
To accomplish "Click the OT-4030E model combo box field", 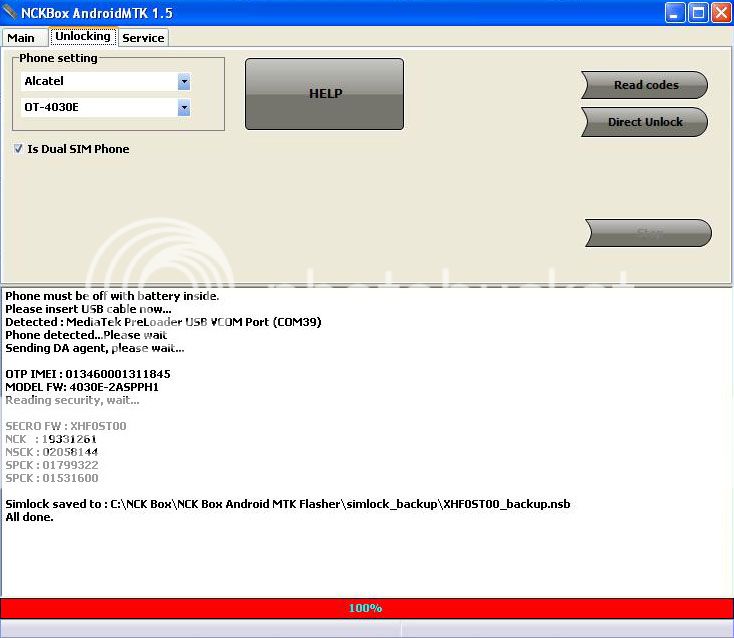I will coord(98,107).
